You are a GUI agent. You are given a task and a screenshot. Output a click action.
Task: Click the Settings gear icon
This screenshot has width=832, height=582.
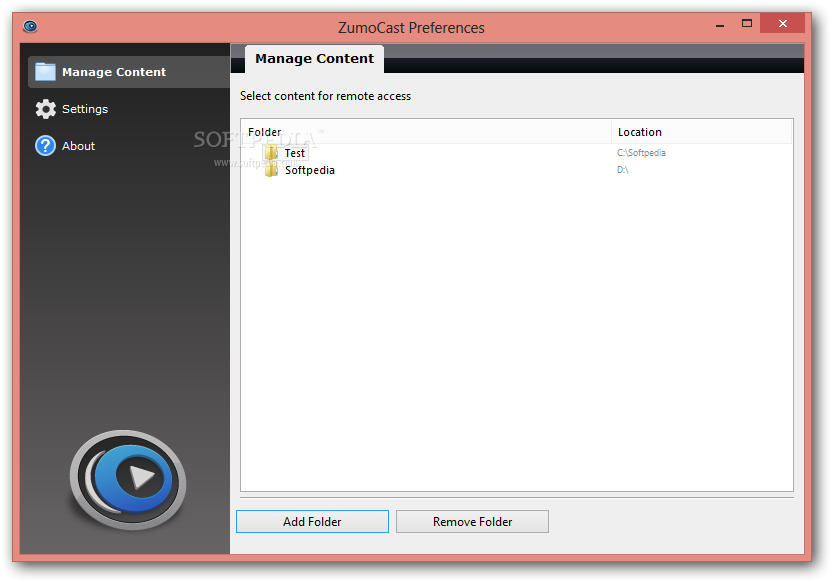[46, 109]
